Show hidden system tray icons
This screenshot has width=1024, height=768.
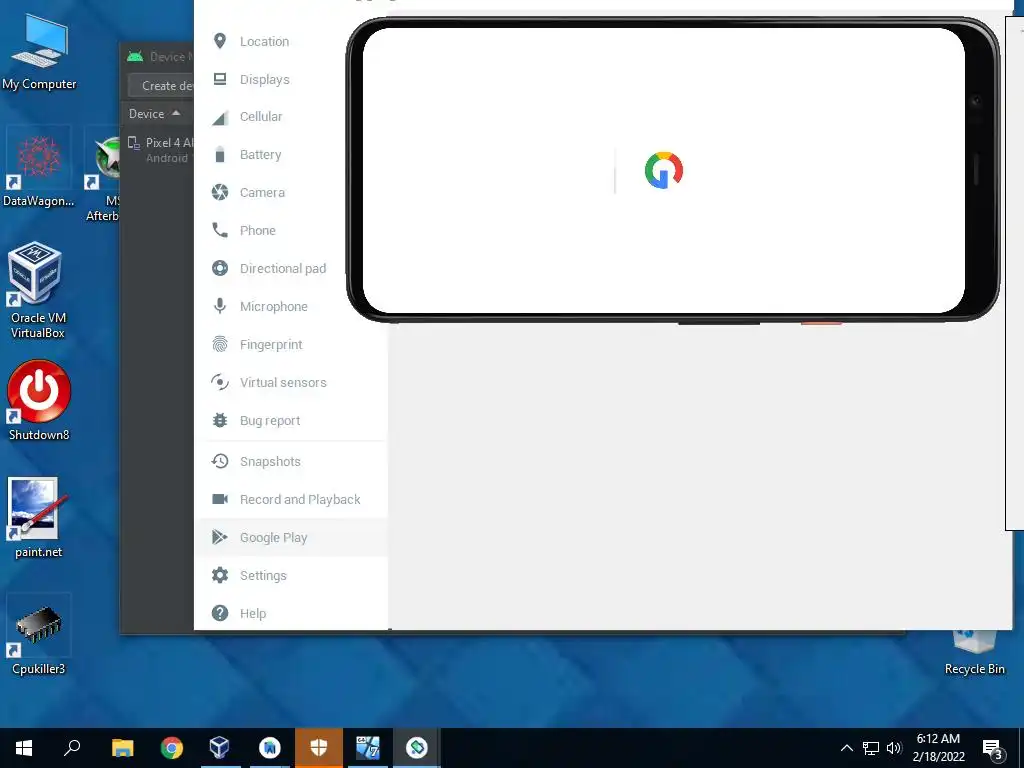tap(846, 748)
